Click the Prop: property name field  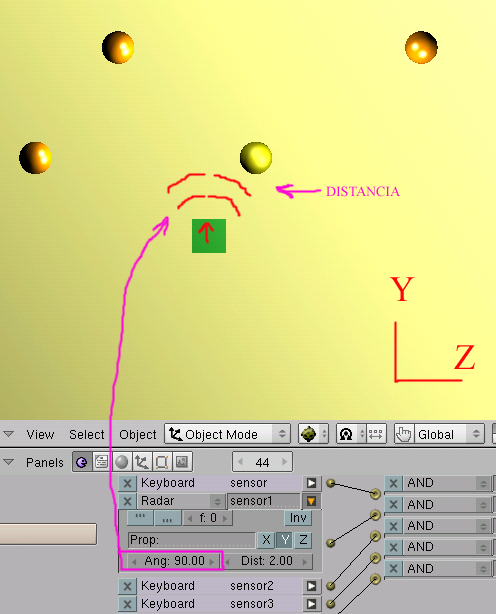pos(192,540)
